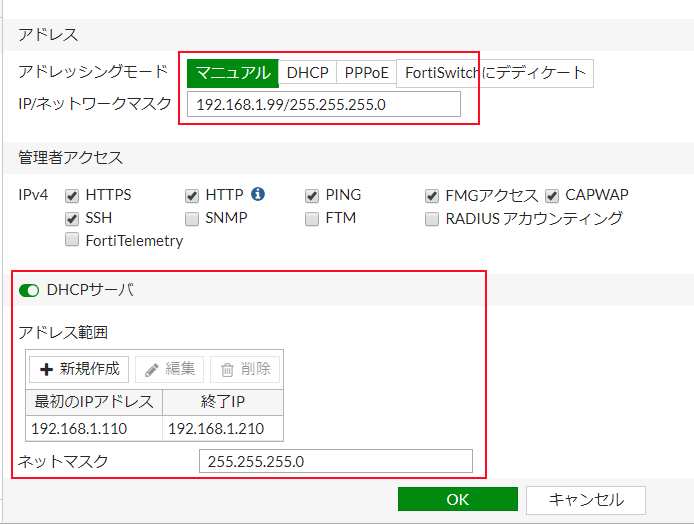
Task: Uncheck the HTTP checkbox
Action: pos(192,196)
